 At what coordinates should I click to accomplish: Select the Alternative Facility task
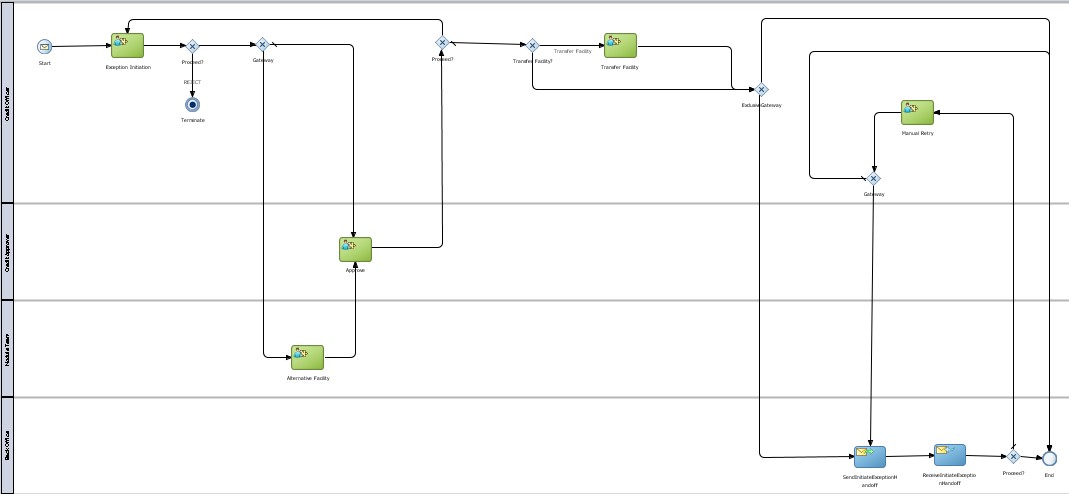307,358
